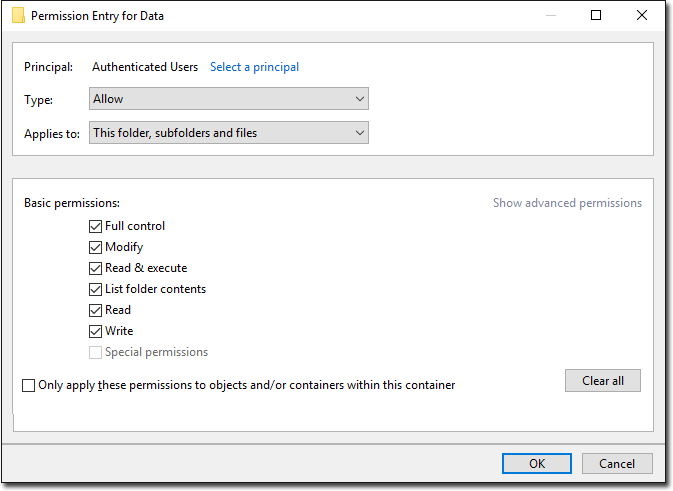Image resolution: width=673 pixels, height=491 pixels.
Task: Click Select a principal link
Action: point(255,67)
